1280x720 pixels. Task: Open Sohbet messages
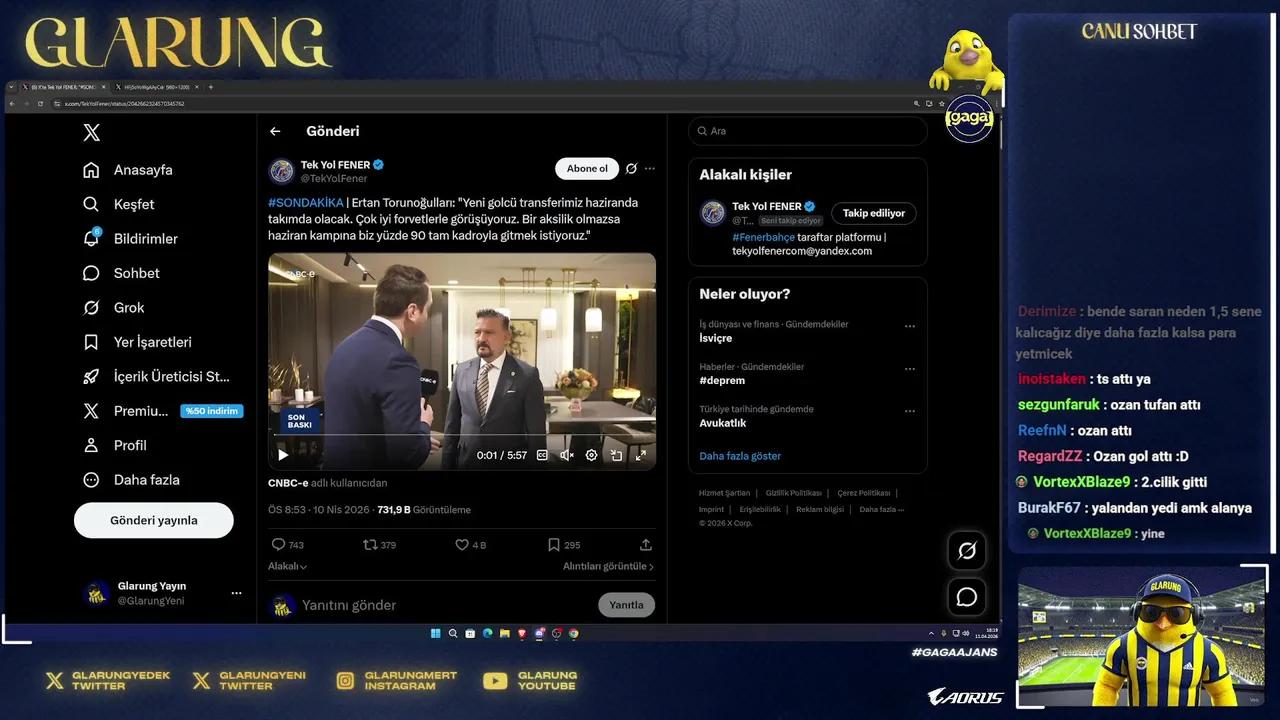[x=122, y=273]
